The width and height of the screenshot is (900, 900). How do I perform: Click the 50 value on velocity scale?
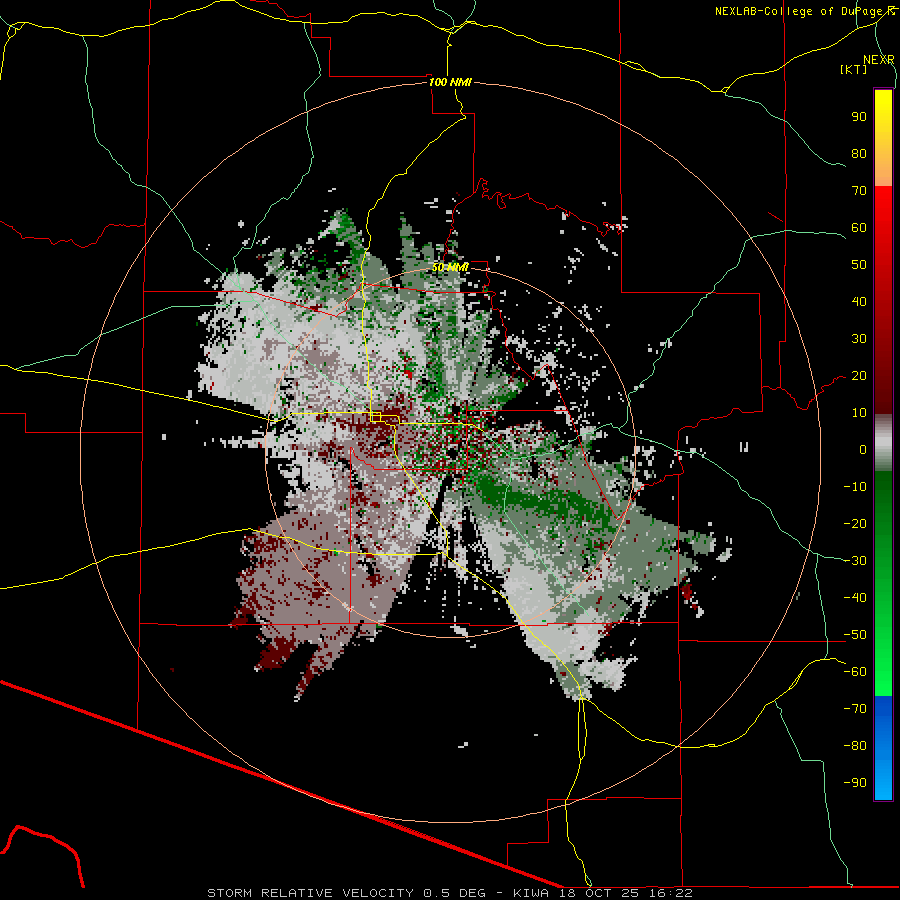[859, 265]
